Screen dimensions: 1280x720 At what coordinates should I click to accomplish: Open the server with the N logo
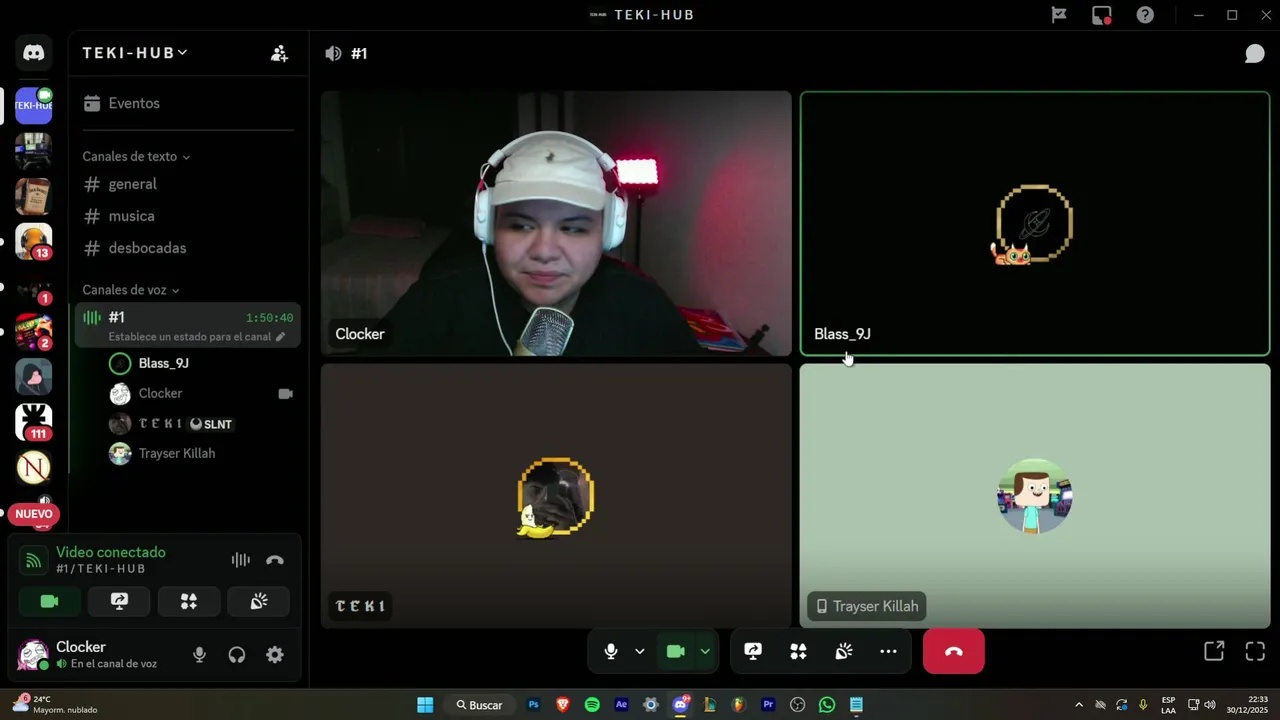tap(34, 467)
